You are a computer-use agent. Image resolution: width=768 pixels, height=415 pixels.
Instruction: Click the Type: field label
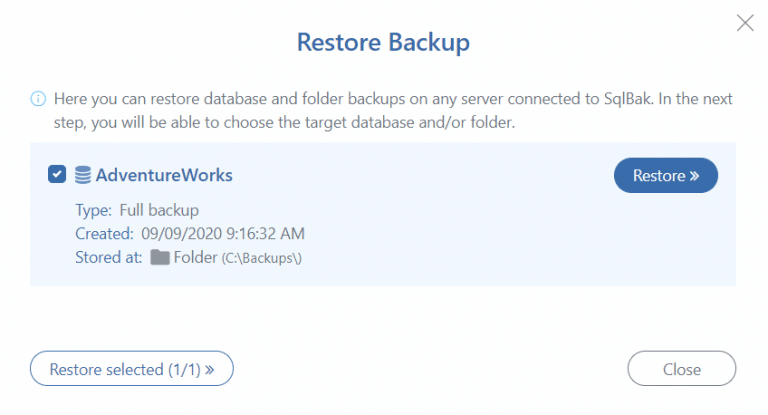pyautogui.click(x=94, y=210)
